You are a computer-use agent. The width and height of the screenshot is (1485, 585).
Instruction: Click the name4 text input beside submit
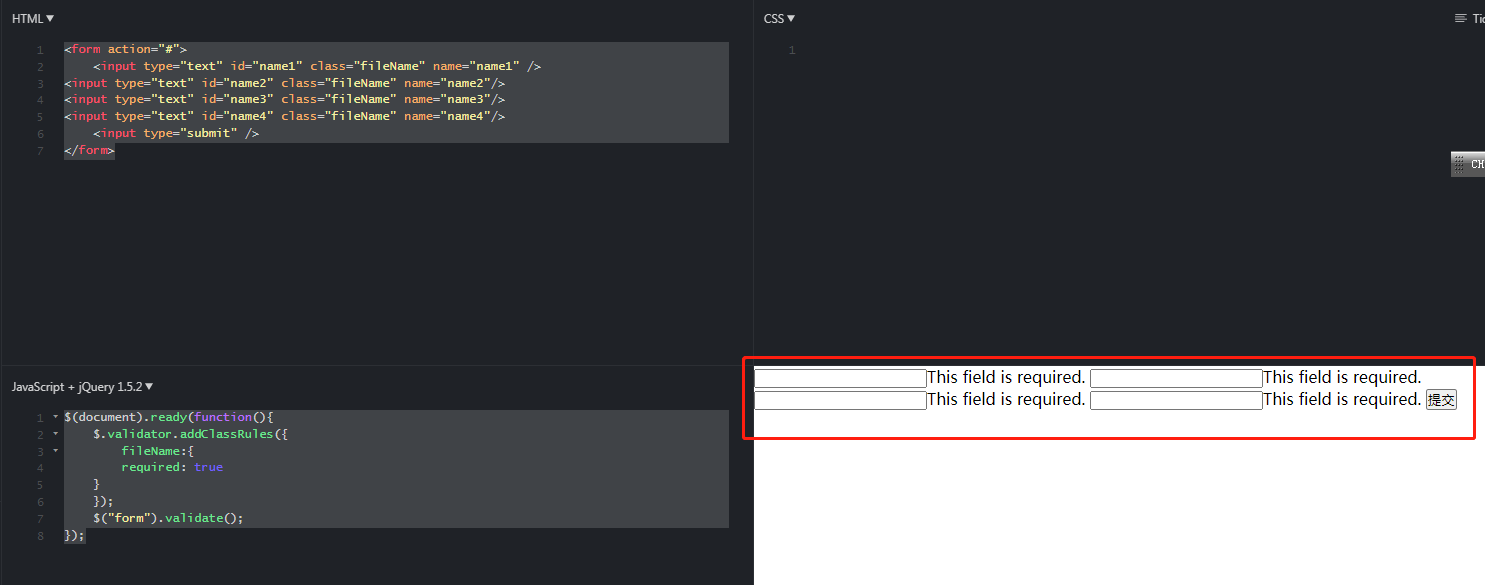(1176, 399)
